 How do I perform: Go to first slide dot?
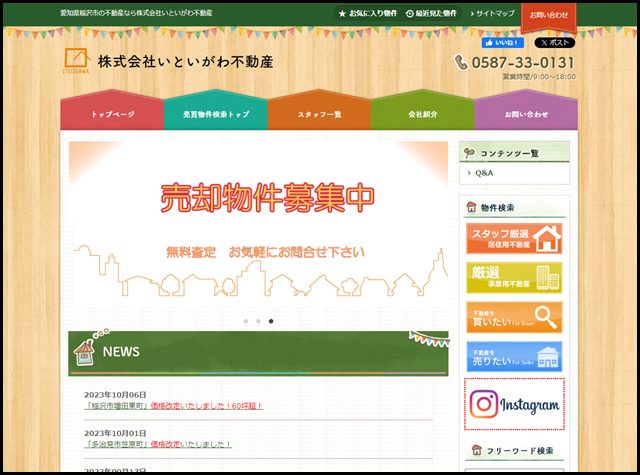[x=246, y=321]
